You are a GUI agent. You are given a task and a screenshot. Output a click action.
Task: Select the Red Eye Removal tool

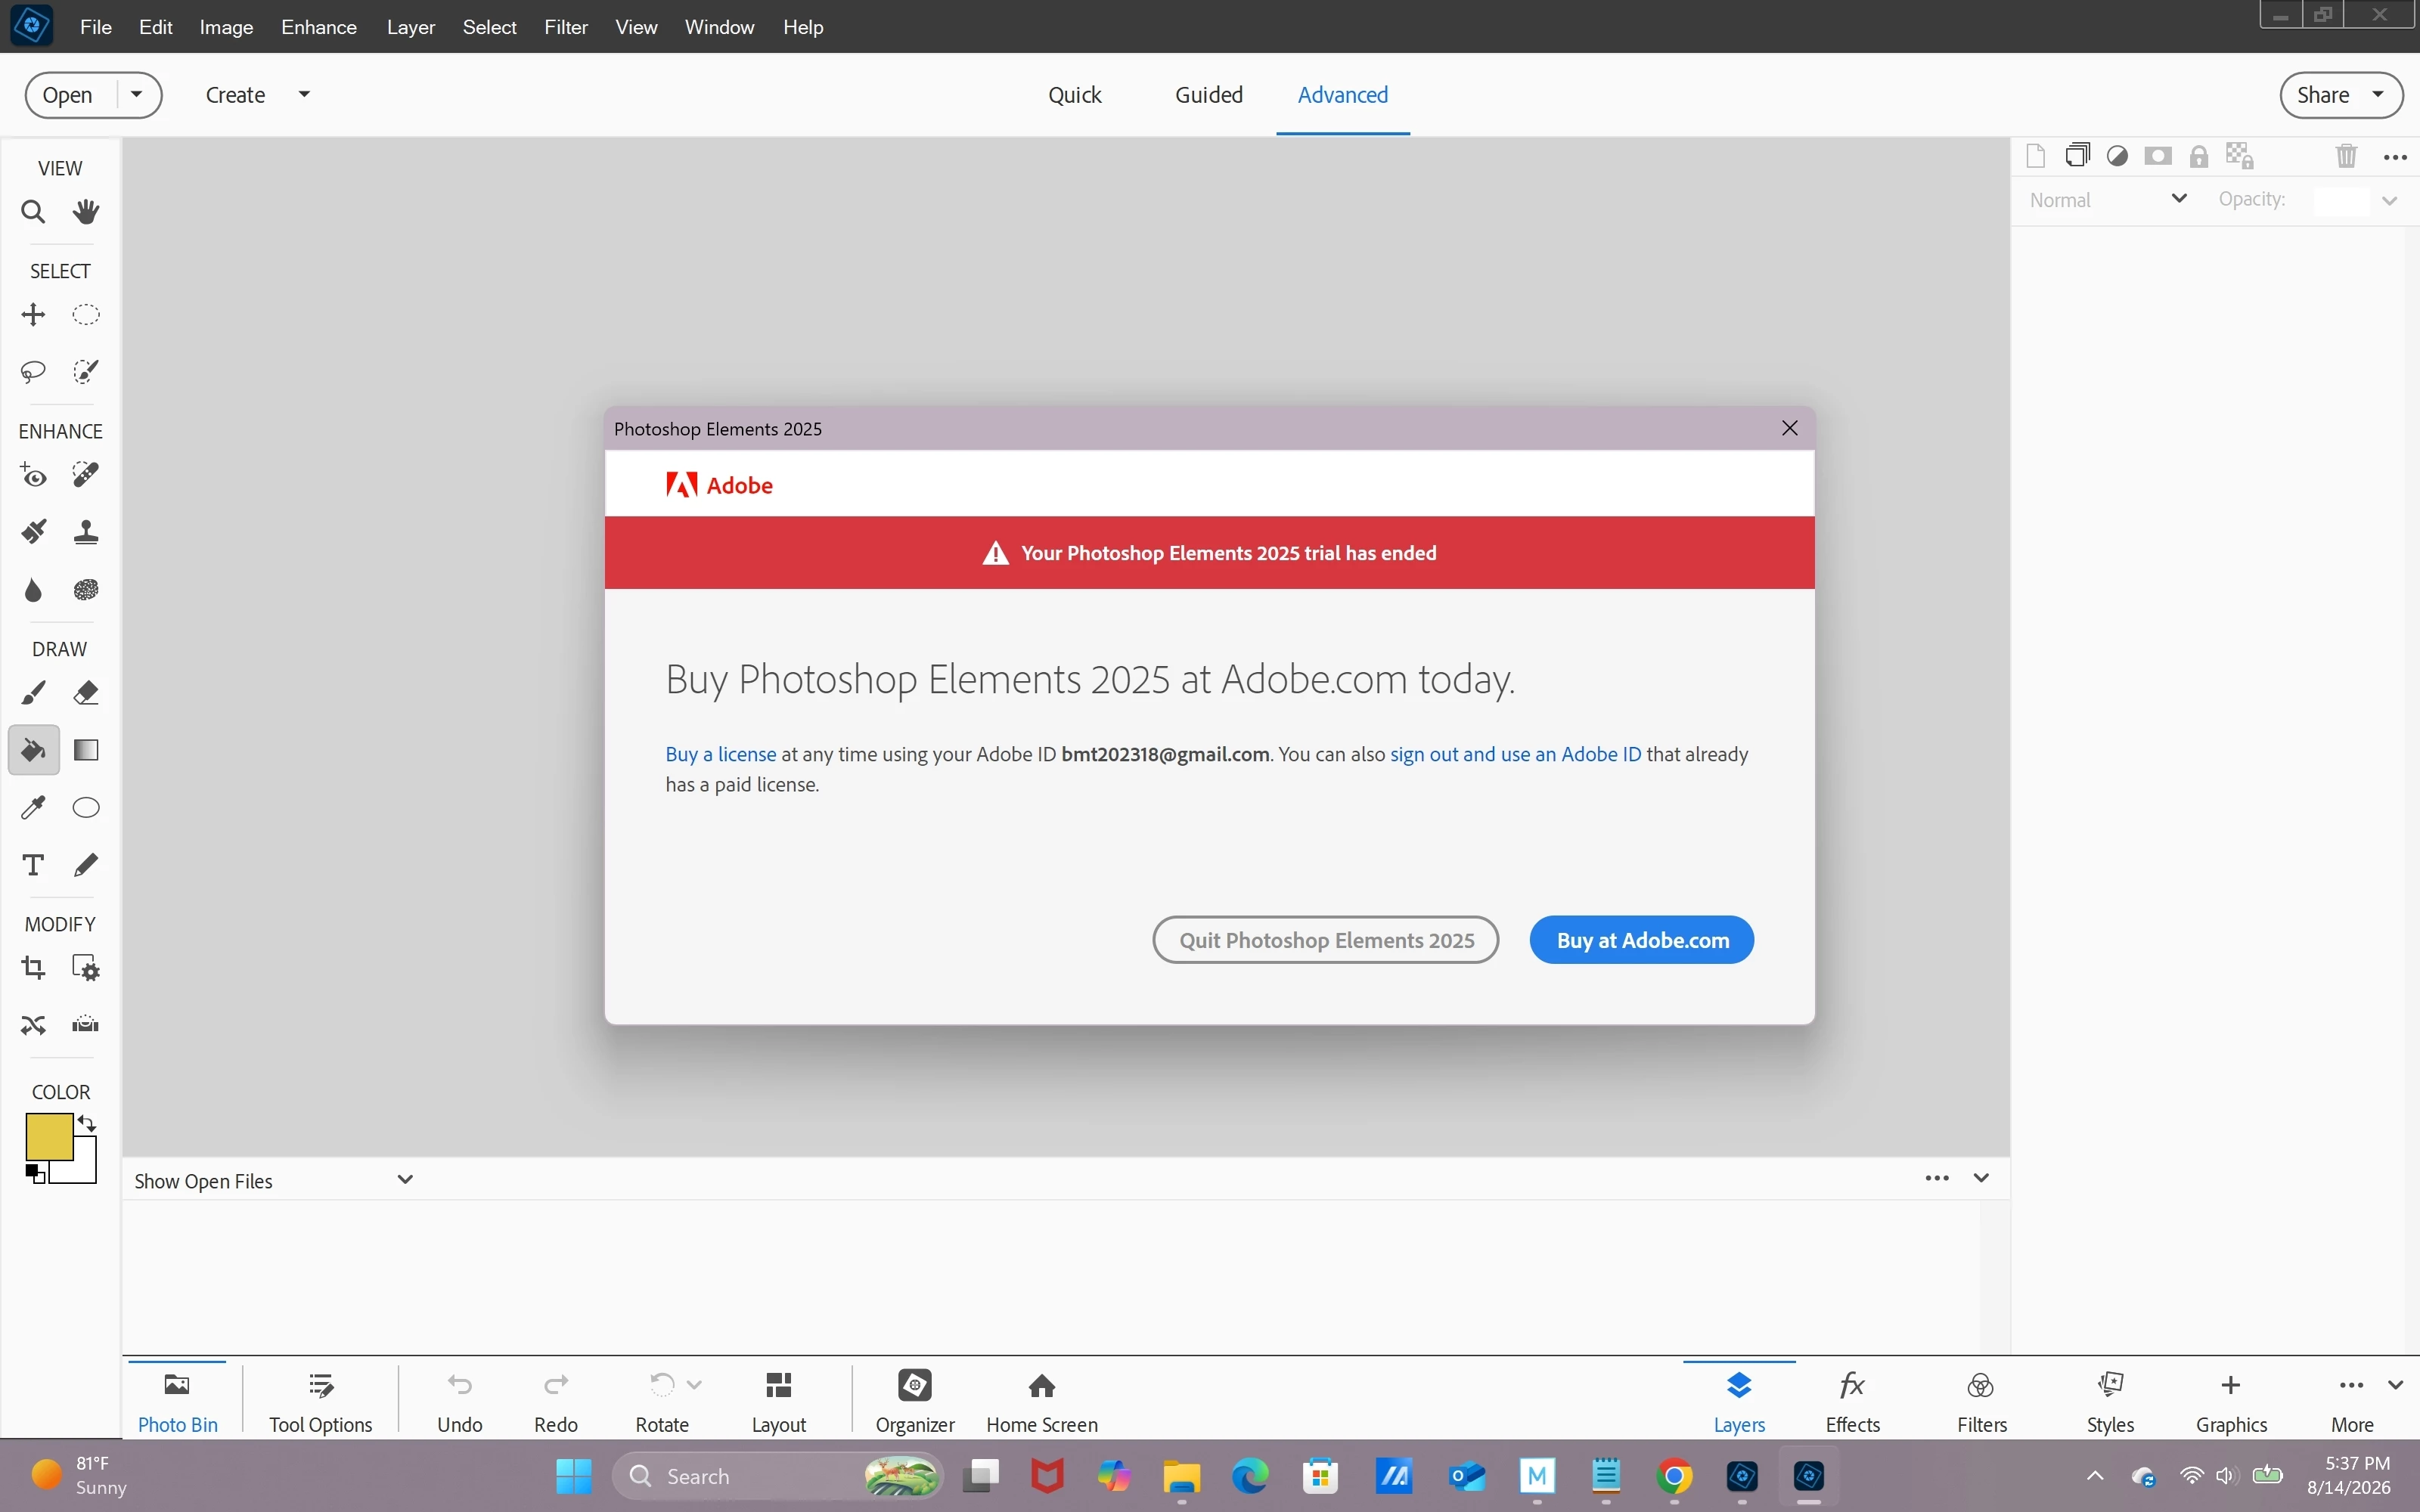33,475
